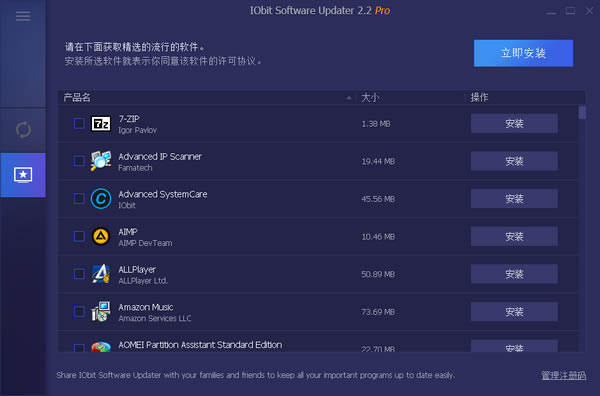Click the AIMP DevTeam publisher text

tap(145, 243)
